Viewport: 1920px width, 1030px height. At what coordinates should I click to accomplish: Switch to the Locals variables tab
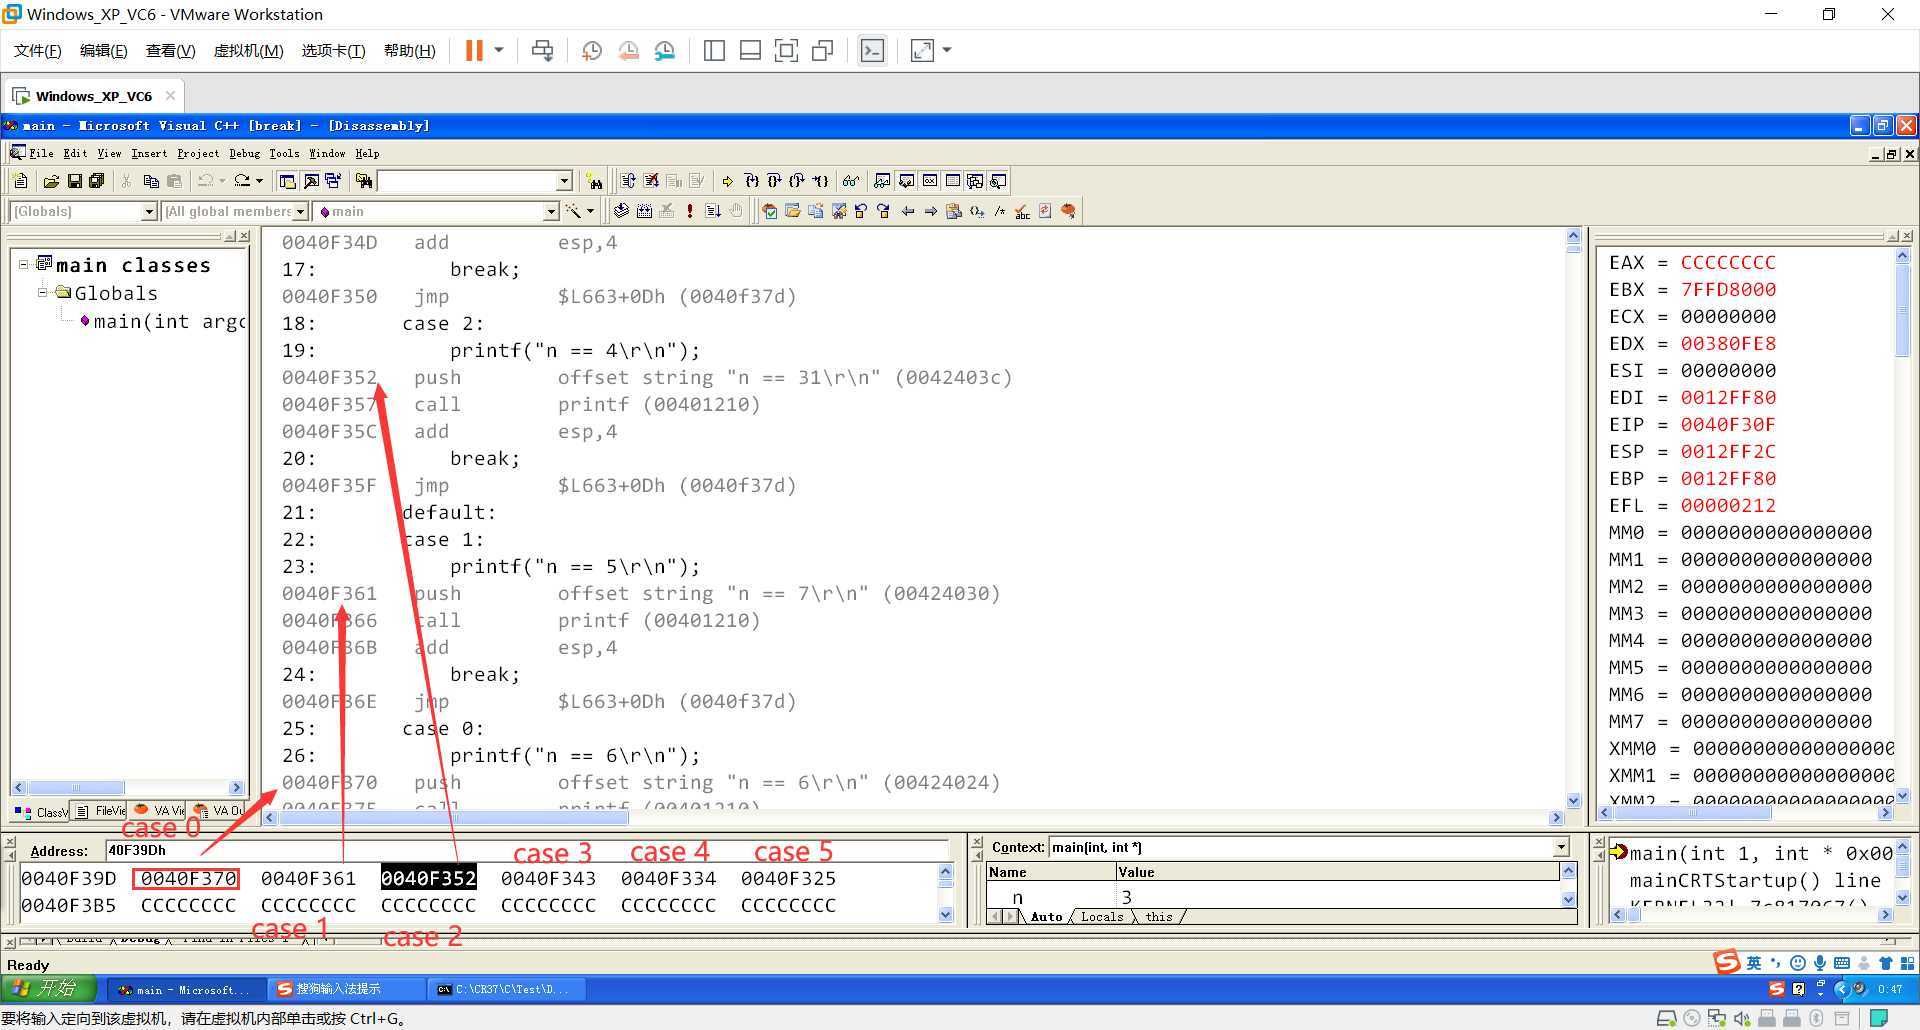(x=1102, y=916)
